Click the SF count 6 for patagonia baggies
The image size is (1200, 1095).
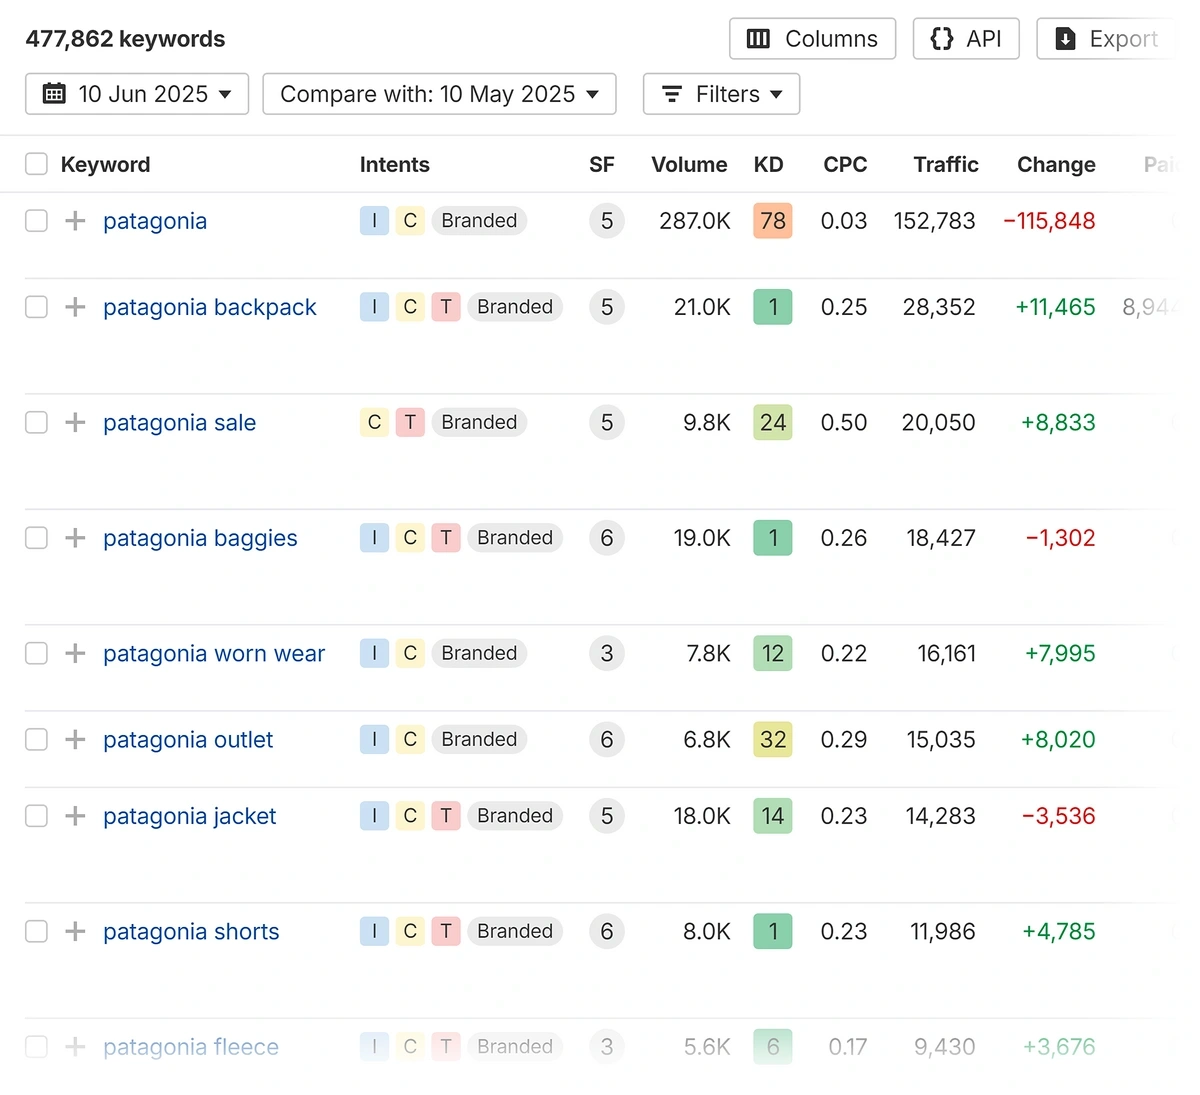(x=607, y=538)
